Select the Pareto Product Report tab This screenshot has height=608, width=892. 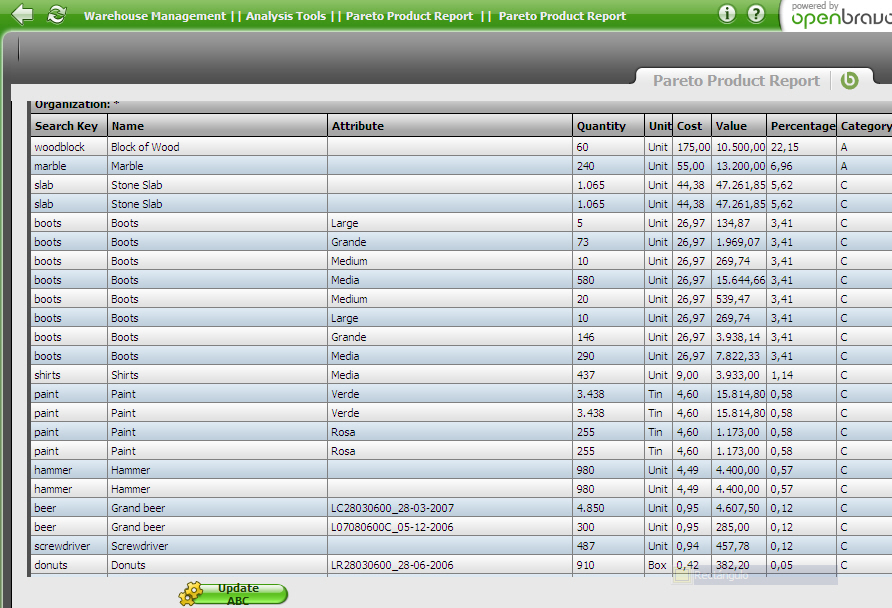[x=736, y=81]
